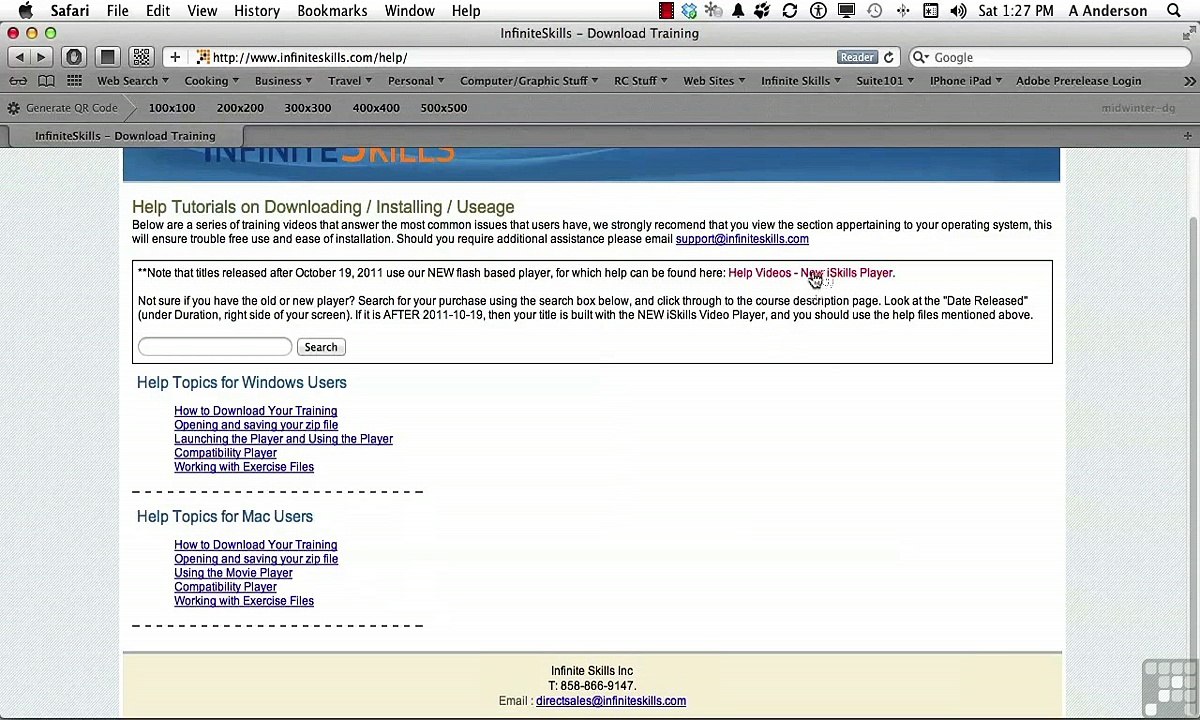Open Spotlight search magnifier
This screenshot has height=720, width=1200.
point(1174,11)
